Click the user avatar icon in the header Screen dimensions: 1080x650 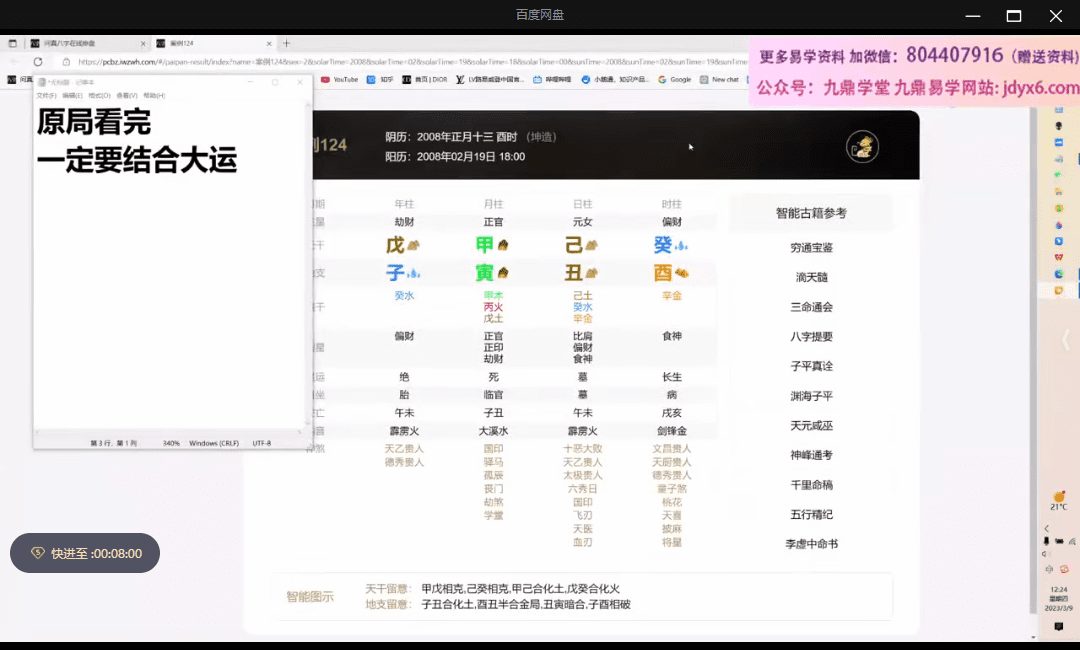[x=862, y=147]
